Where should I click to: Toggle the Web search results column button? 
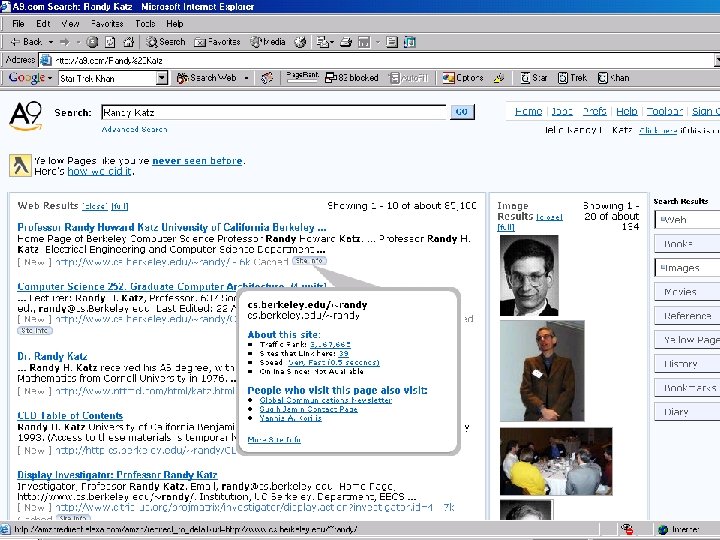click(x=687, y=219)
